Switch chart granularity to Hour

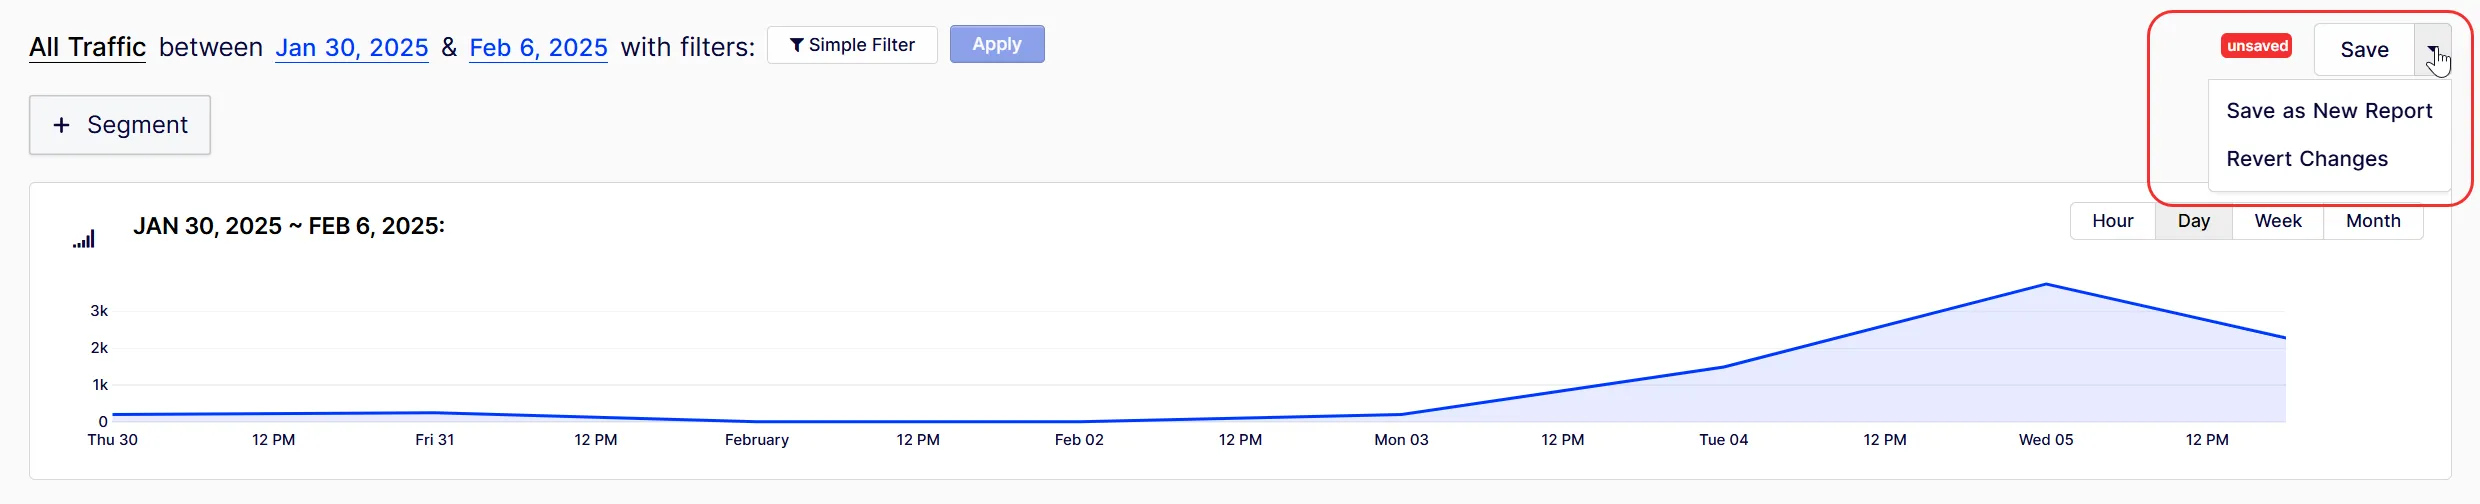(x=2112, y=221)
